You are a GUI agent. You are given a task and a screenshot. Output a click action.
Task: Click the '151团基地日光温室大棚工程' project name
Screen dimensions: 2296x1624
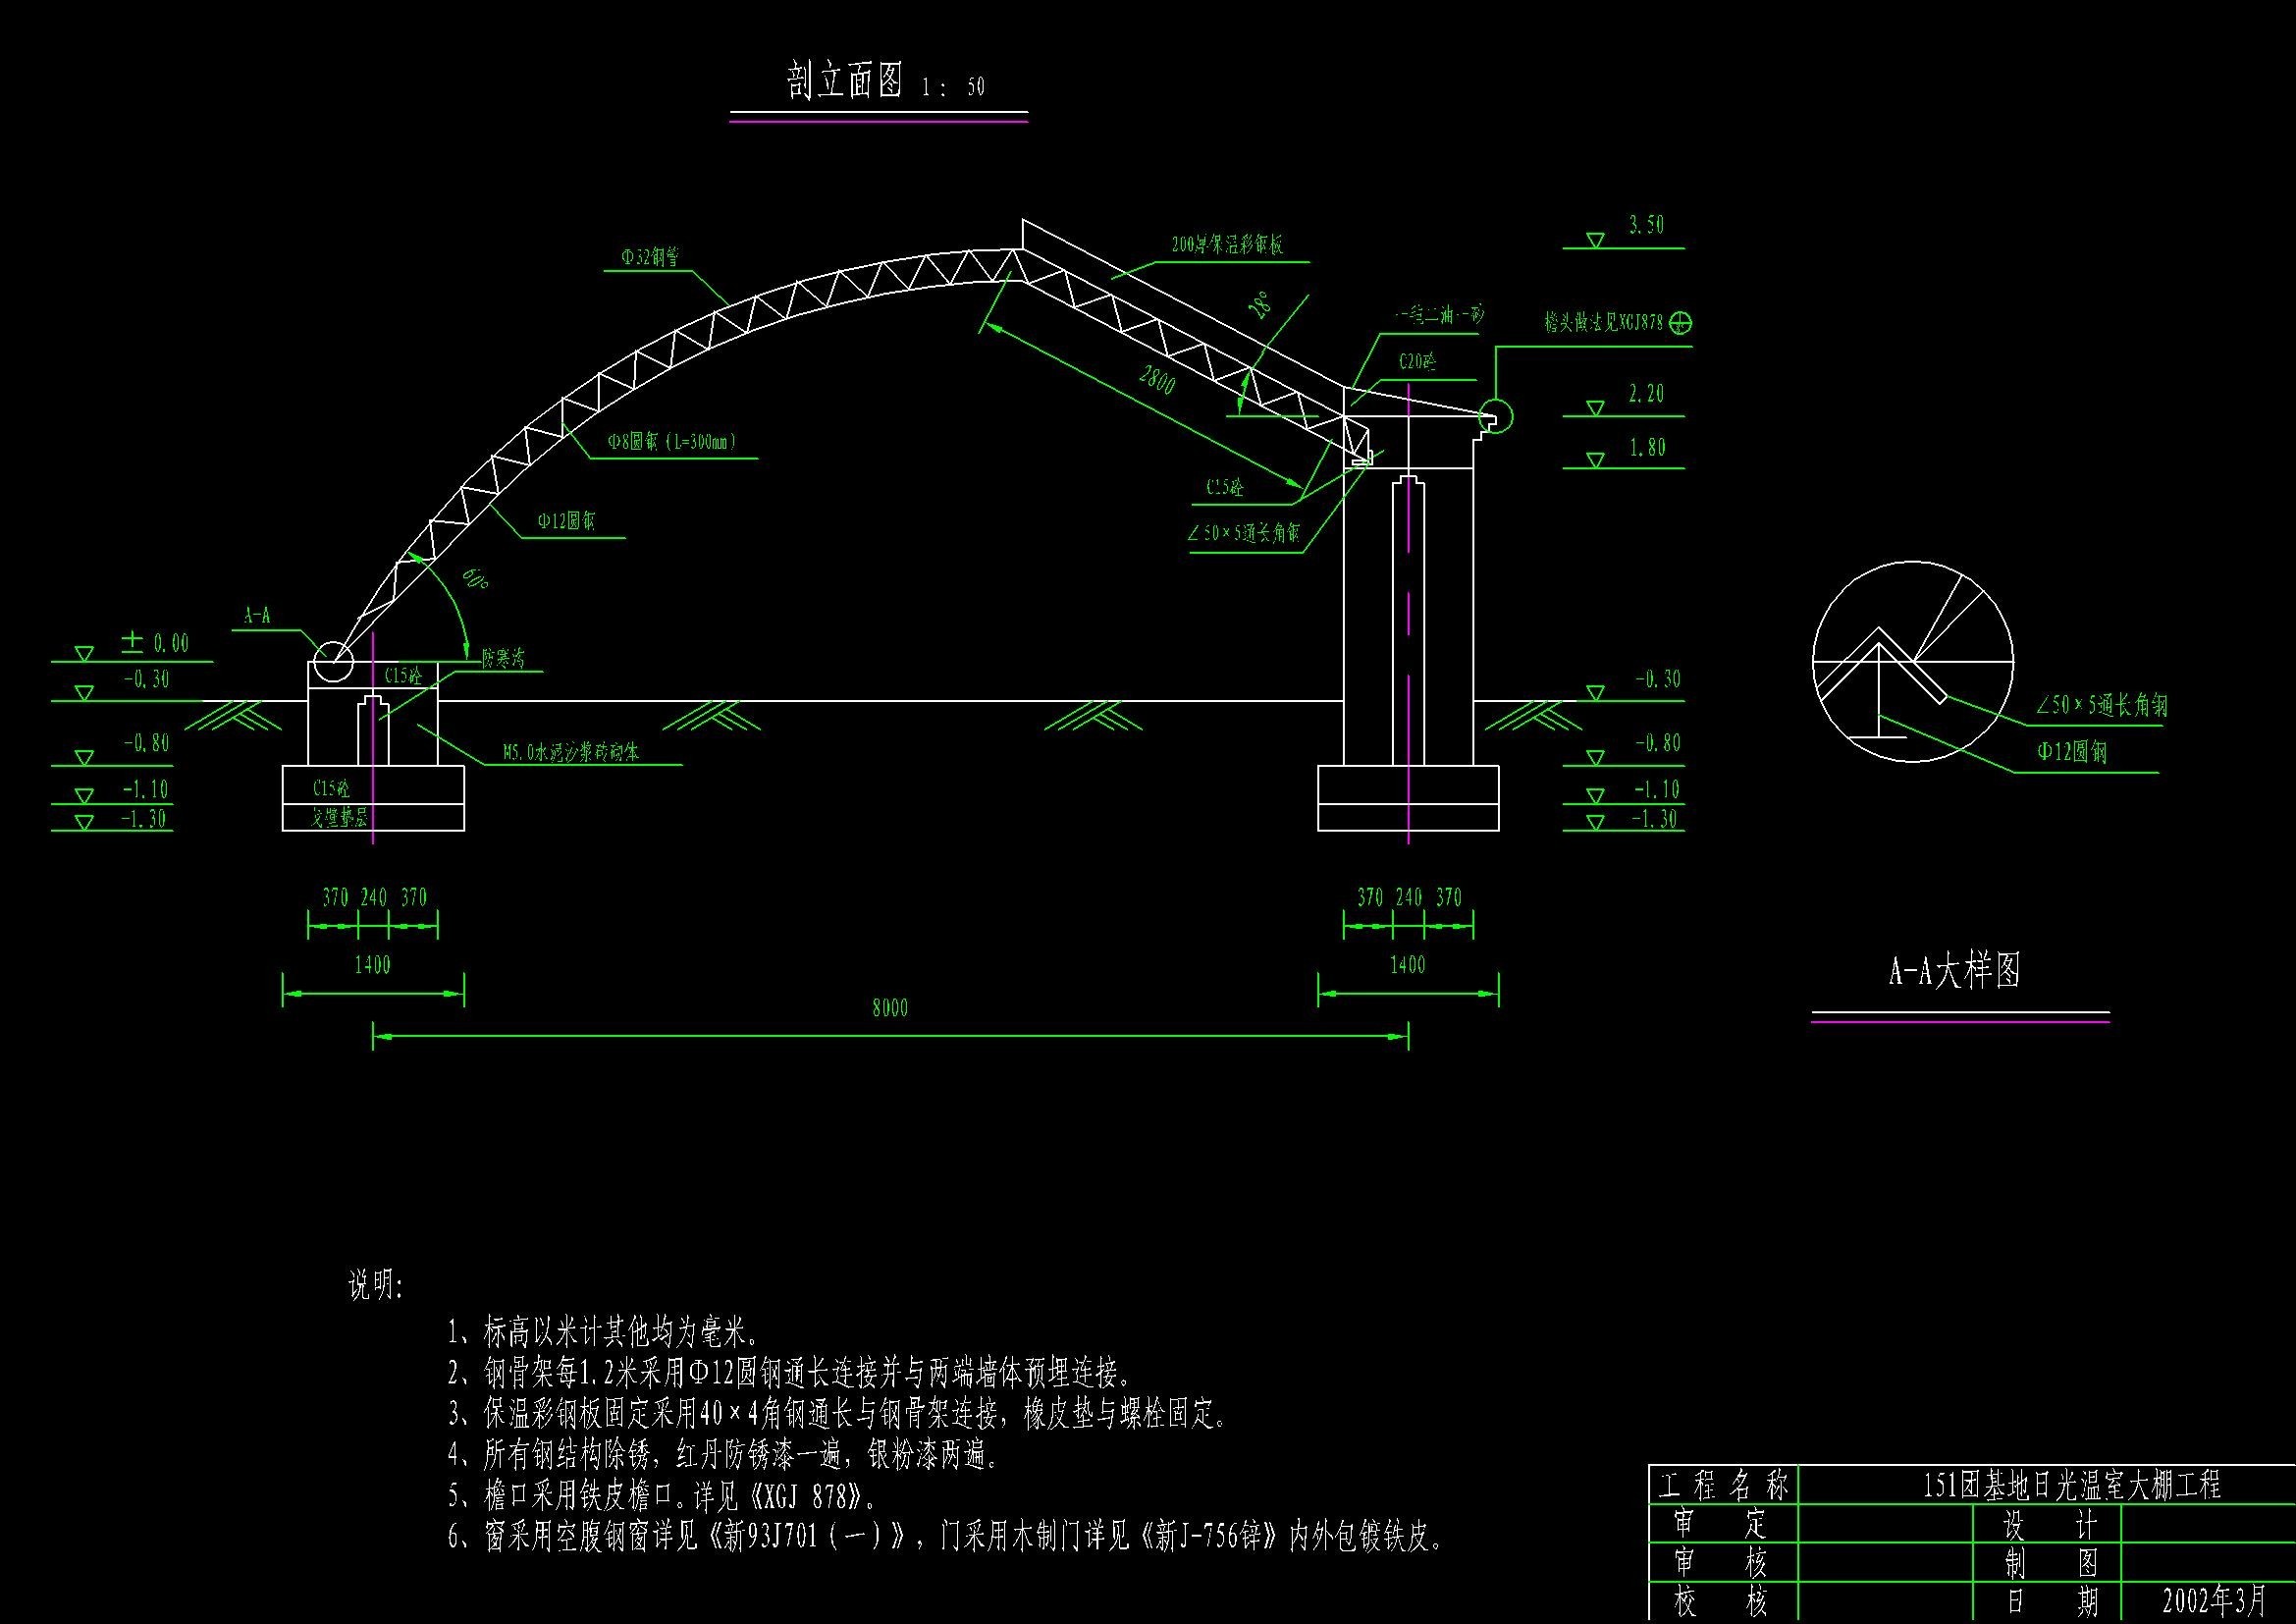coord(2072,1486)
